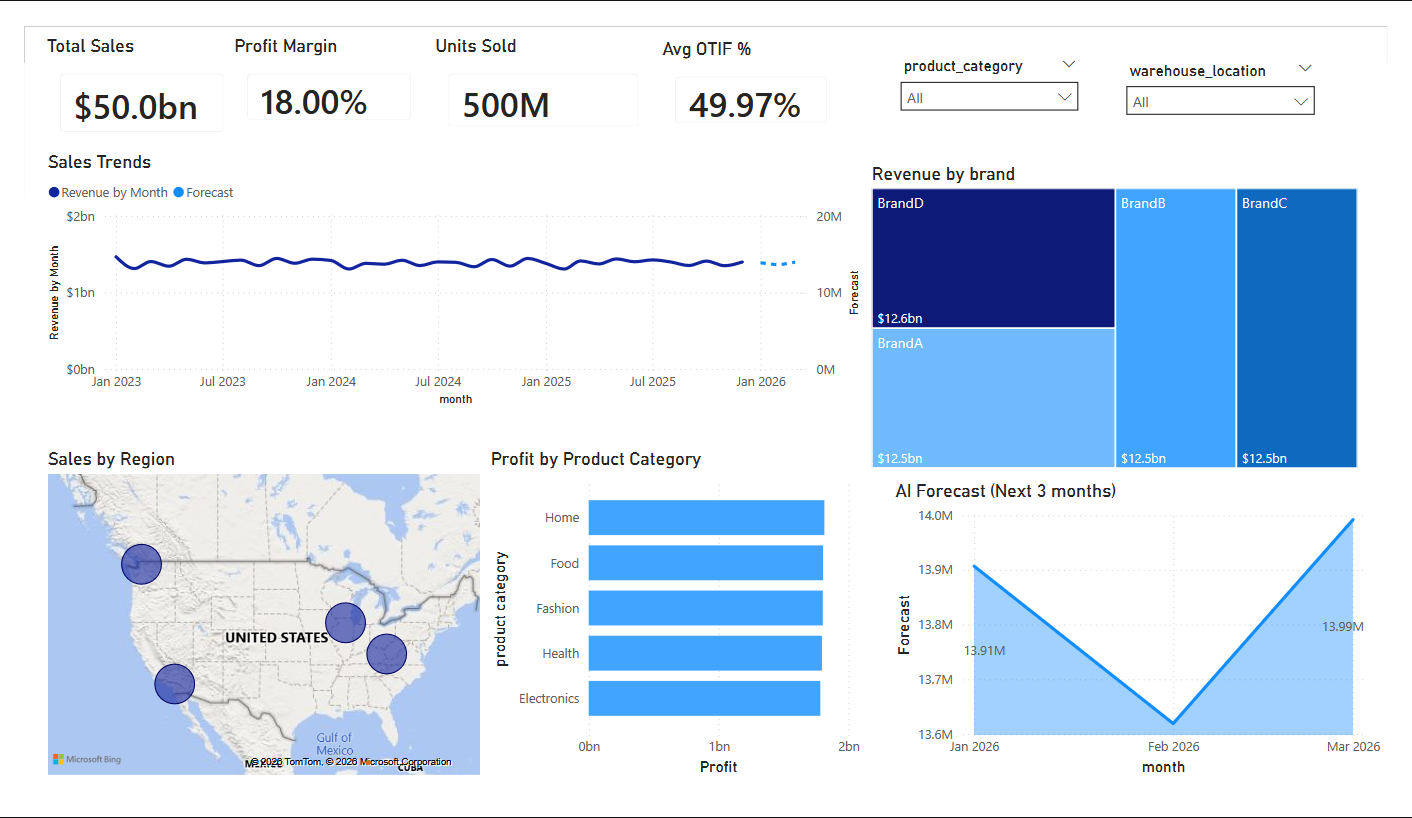Click the warehouse_location slicer title

click(1198, 71)
